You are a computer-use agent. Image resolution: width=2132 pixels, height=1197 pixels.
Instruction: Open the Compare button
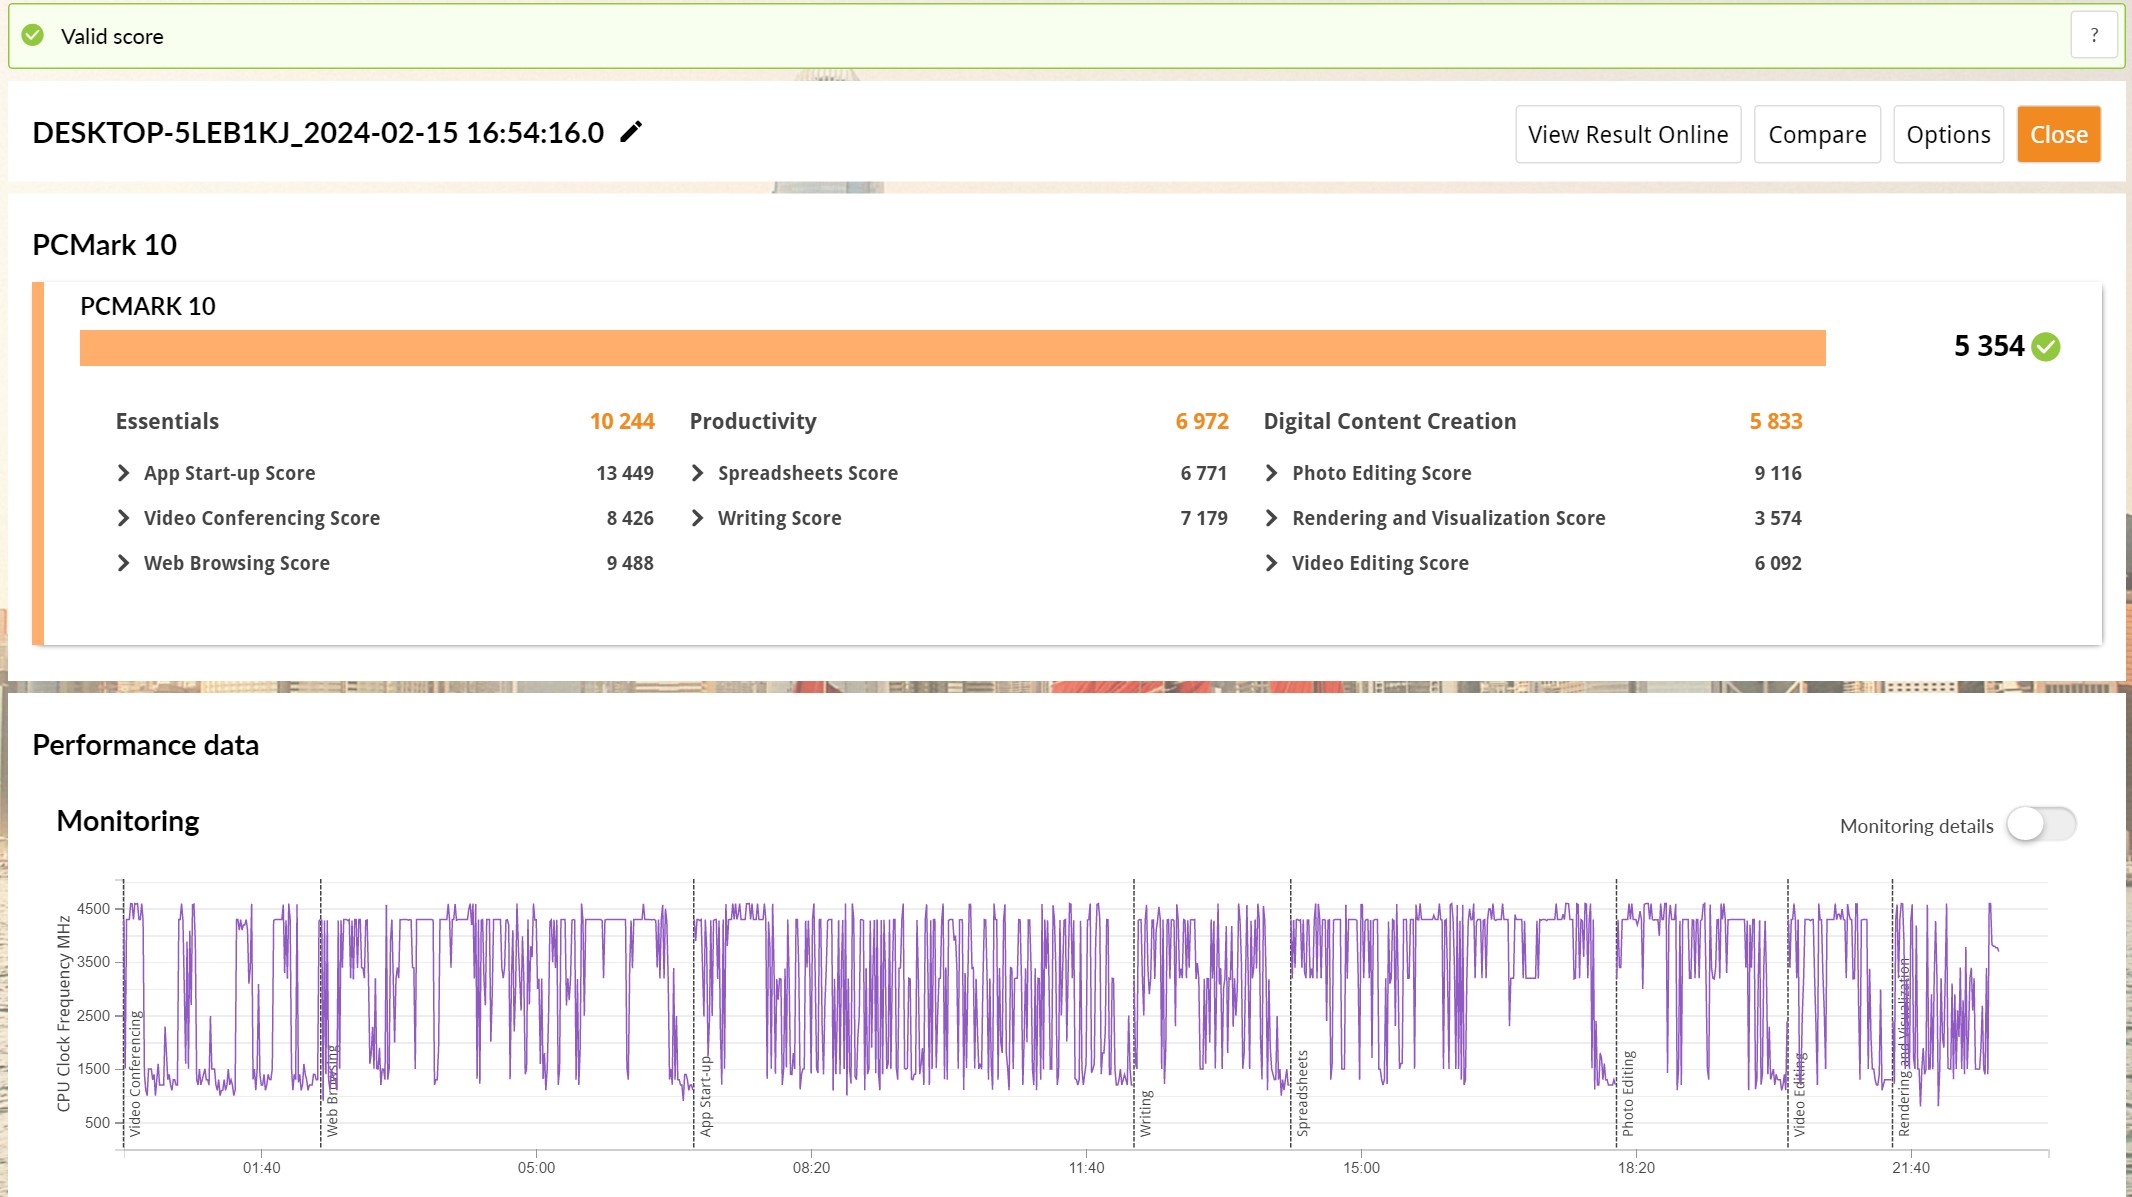pos(1816,134)
